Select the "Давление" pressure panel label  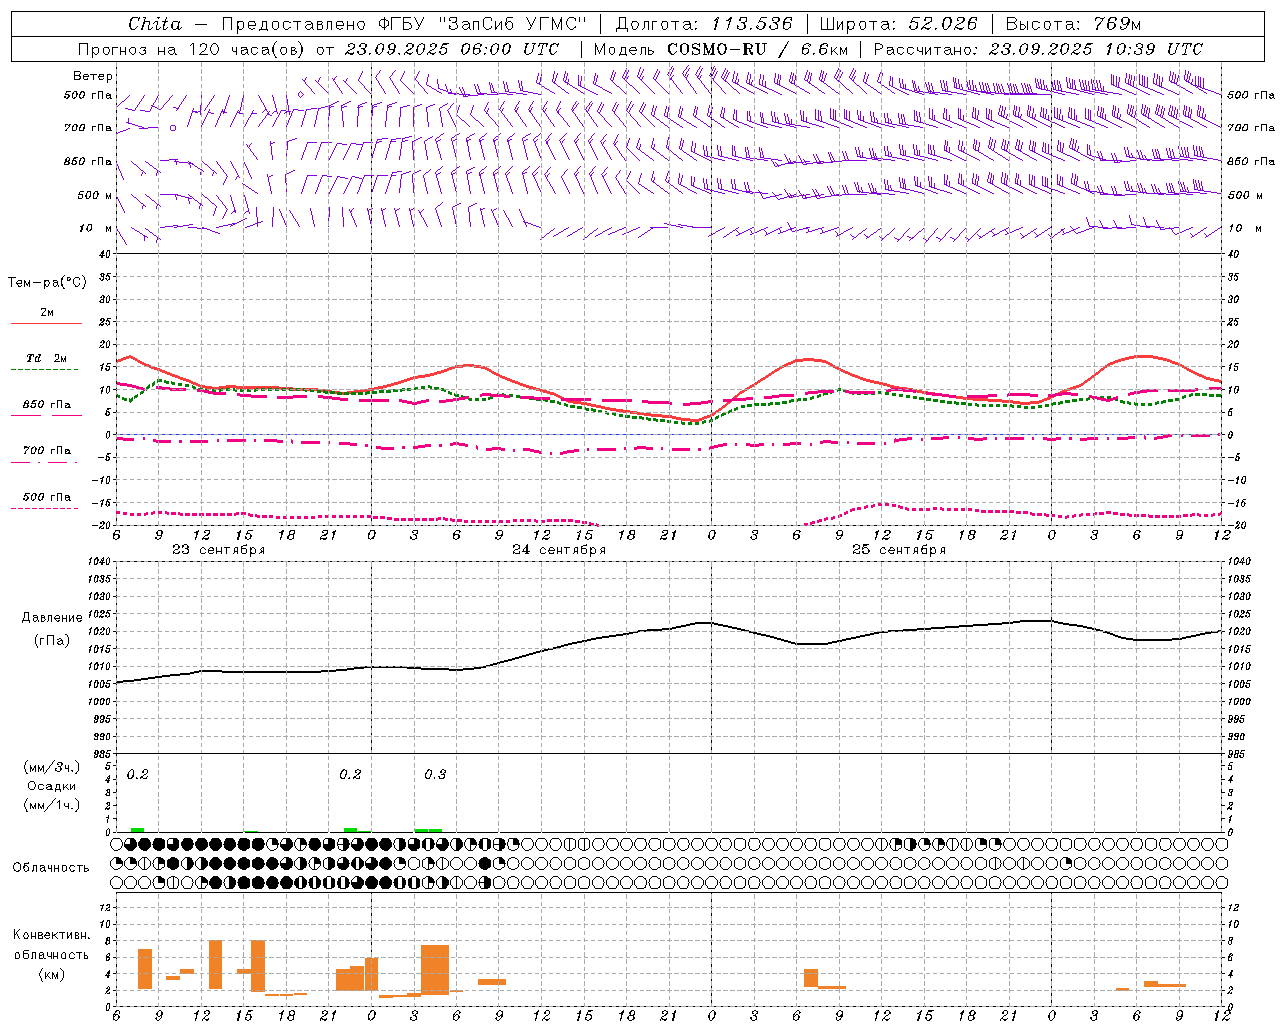point(51,618)
